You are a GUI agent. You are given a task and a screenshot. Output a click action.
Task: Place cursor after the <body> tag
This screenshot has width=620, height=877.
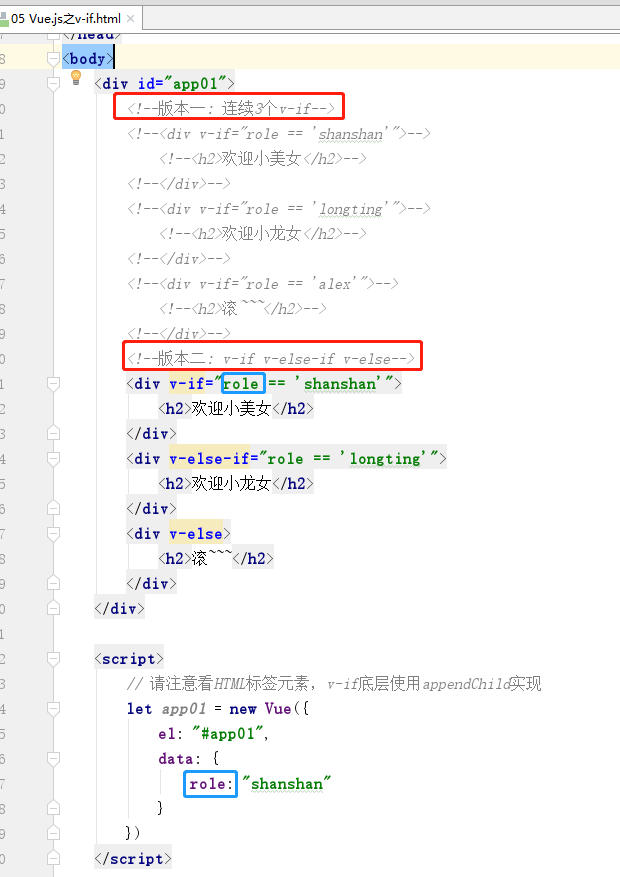tap(113, 59)
